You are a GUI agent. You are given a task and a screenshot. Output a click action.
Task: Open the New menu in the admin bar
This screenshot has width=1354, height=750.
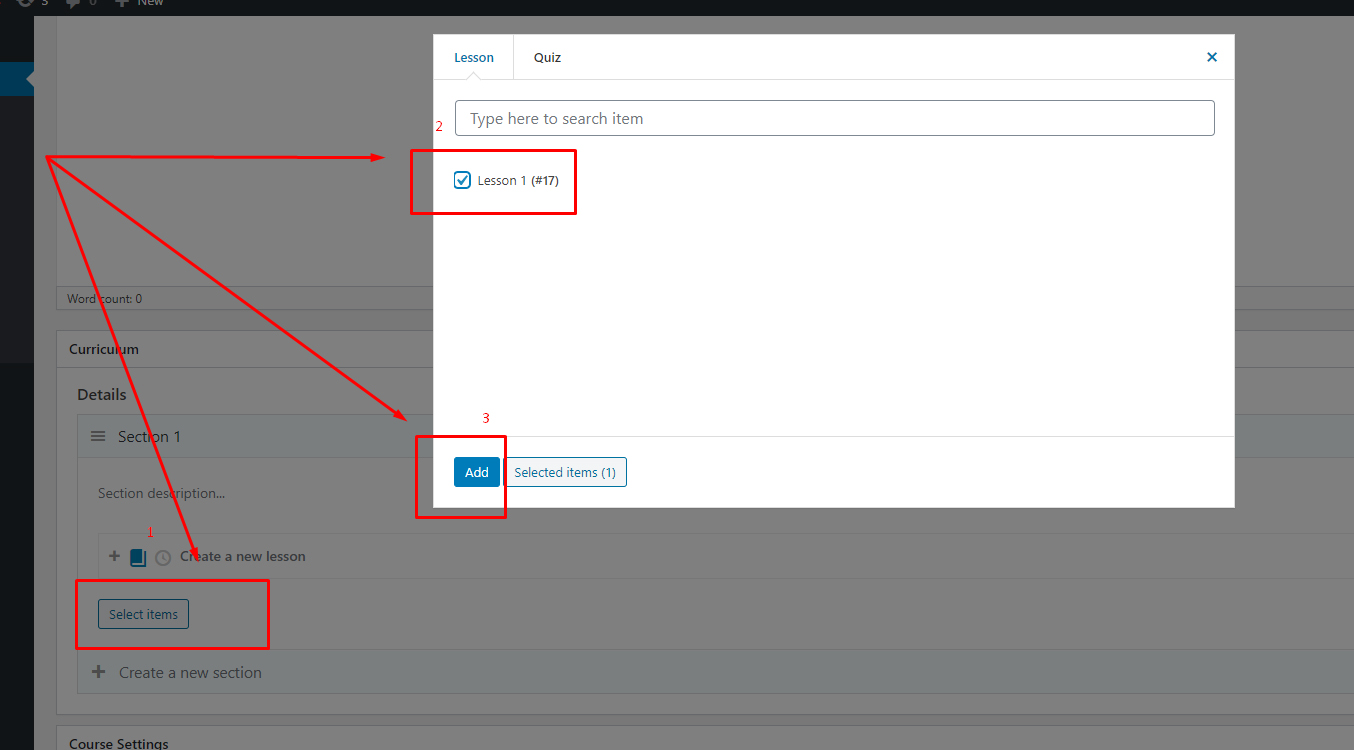(140, 3)
